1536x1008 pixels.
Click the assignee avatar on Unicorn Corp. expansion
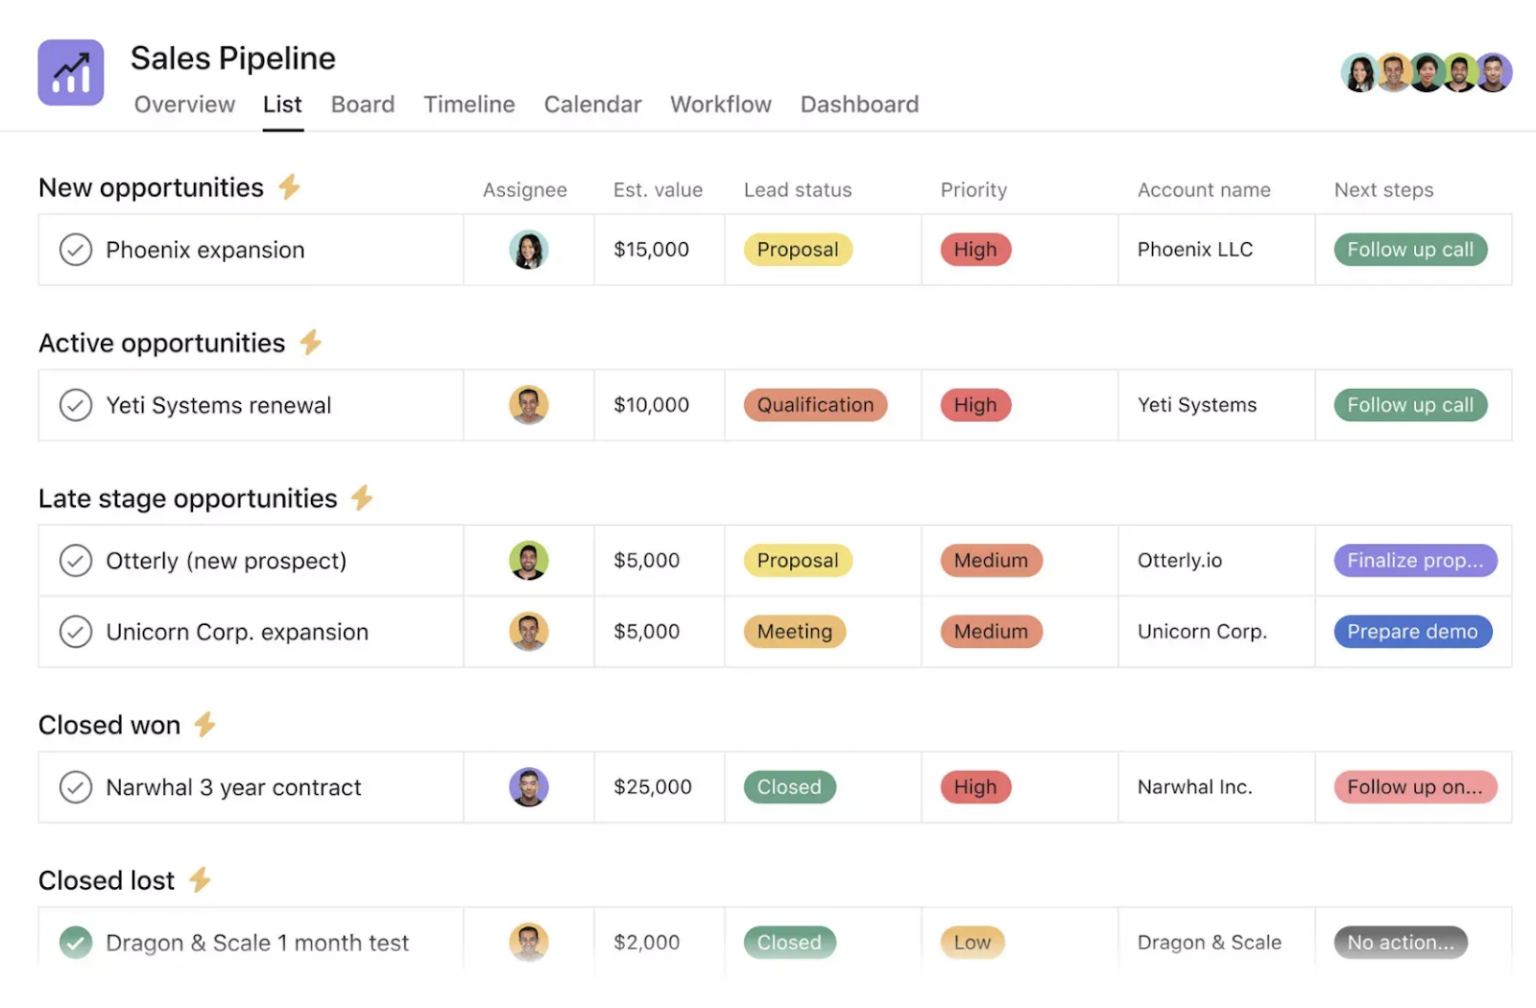tap(528, 631)
